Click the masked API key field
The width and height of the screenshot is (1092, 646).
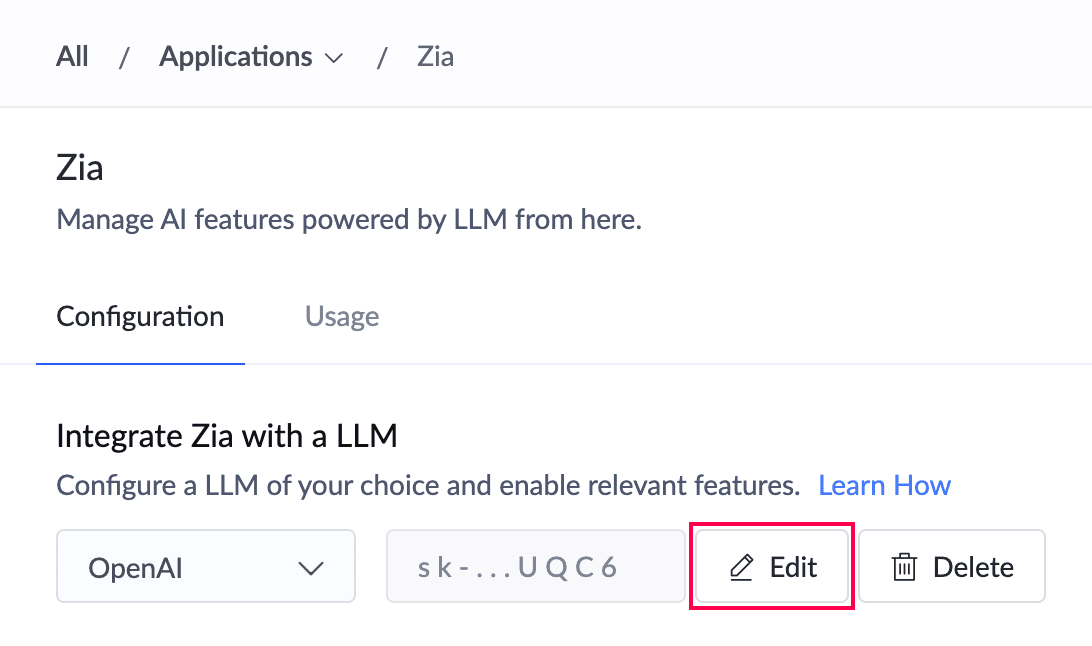point(536,567)
